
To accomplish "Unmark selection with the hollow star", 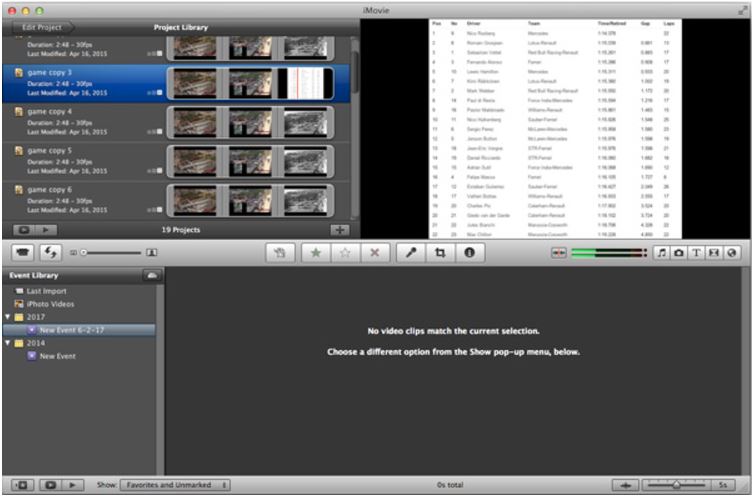I will pos(345,253).
